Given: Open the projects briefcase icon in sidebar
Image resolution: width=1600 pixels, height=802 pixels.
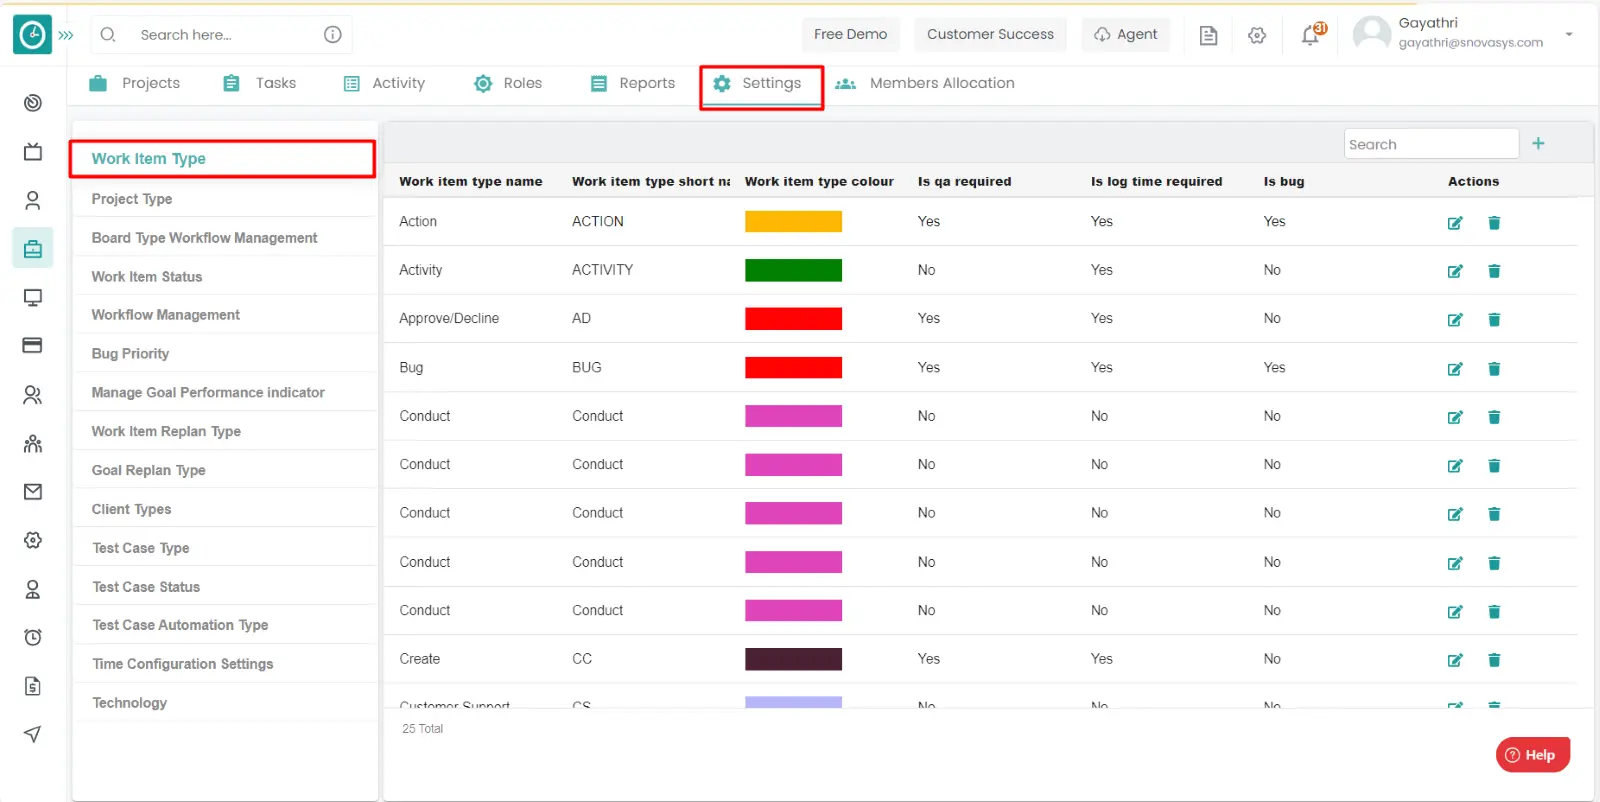Looking at the screenshot, I should click(33, 249).
